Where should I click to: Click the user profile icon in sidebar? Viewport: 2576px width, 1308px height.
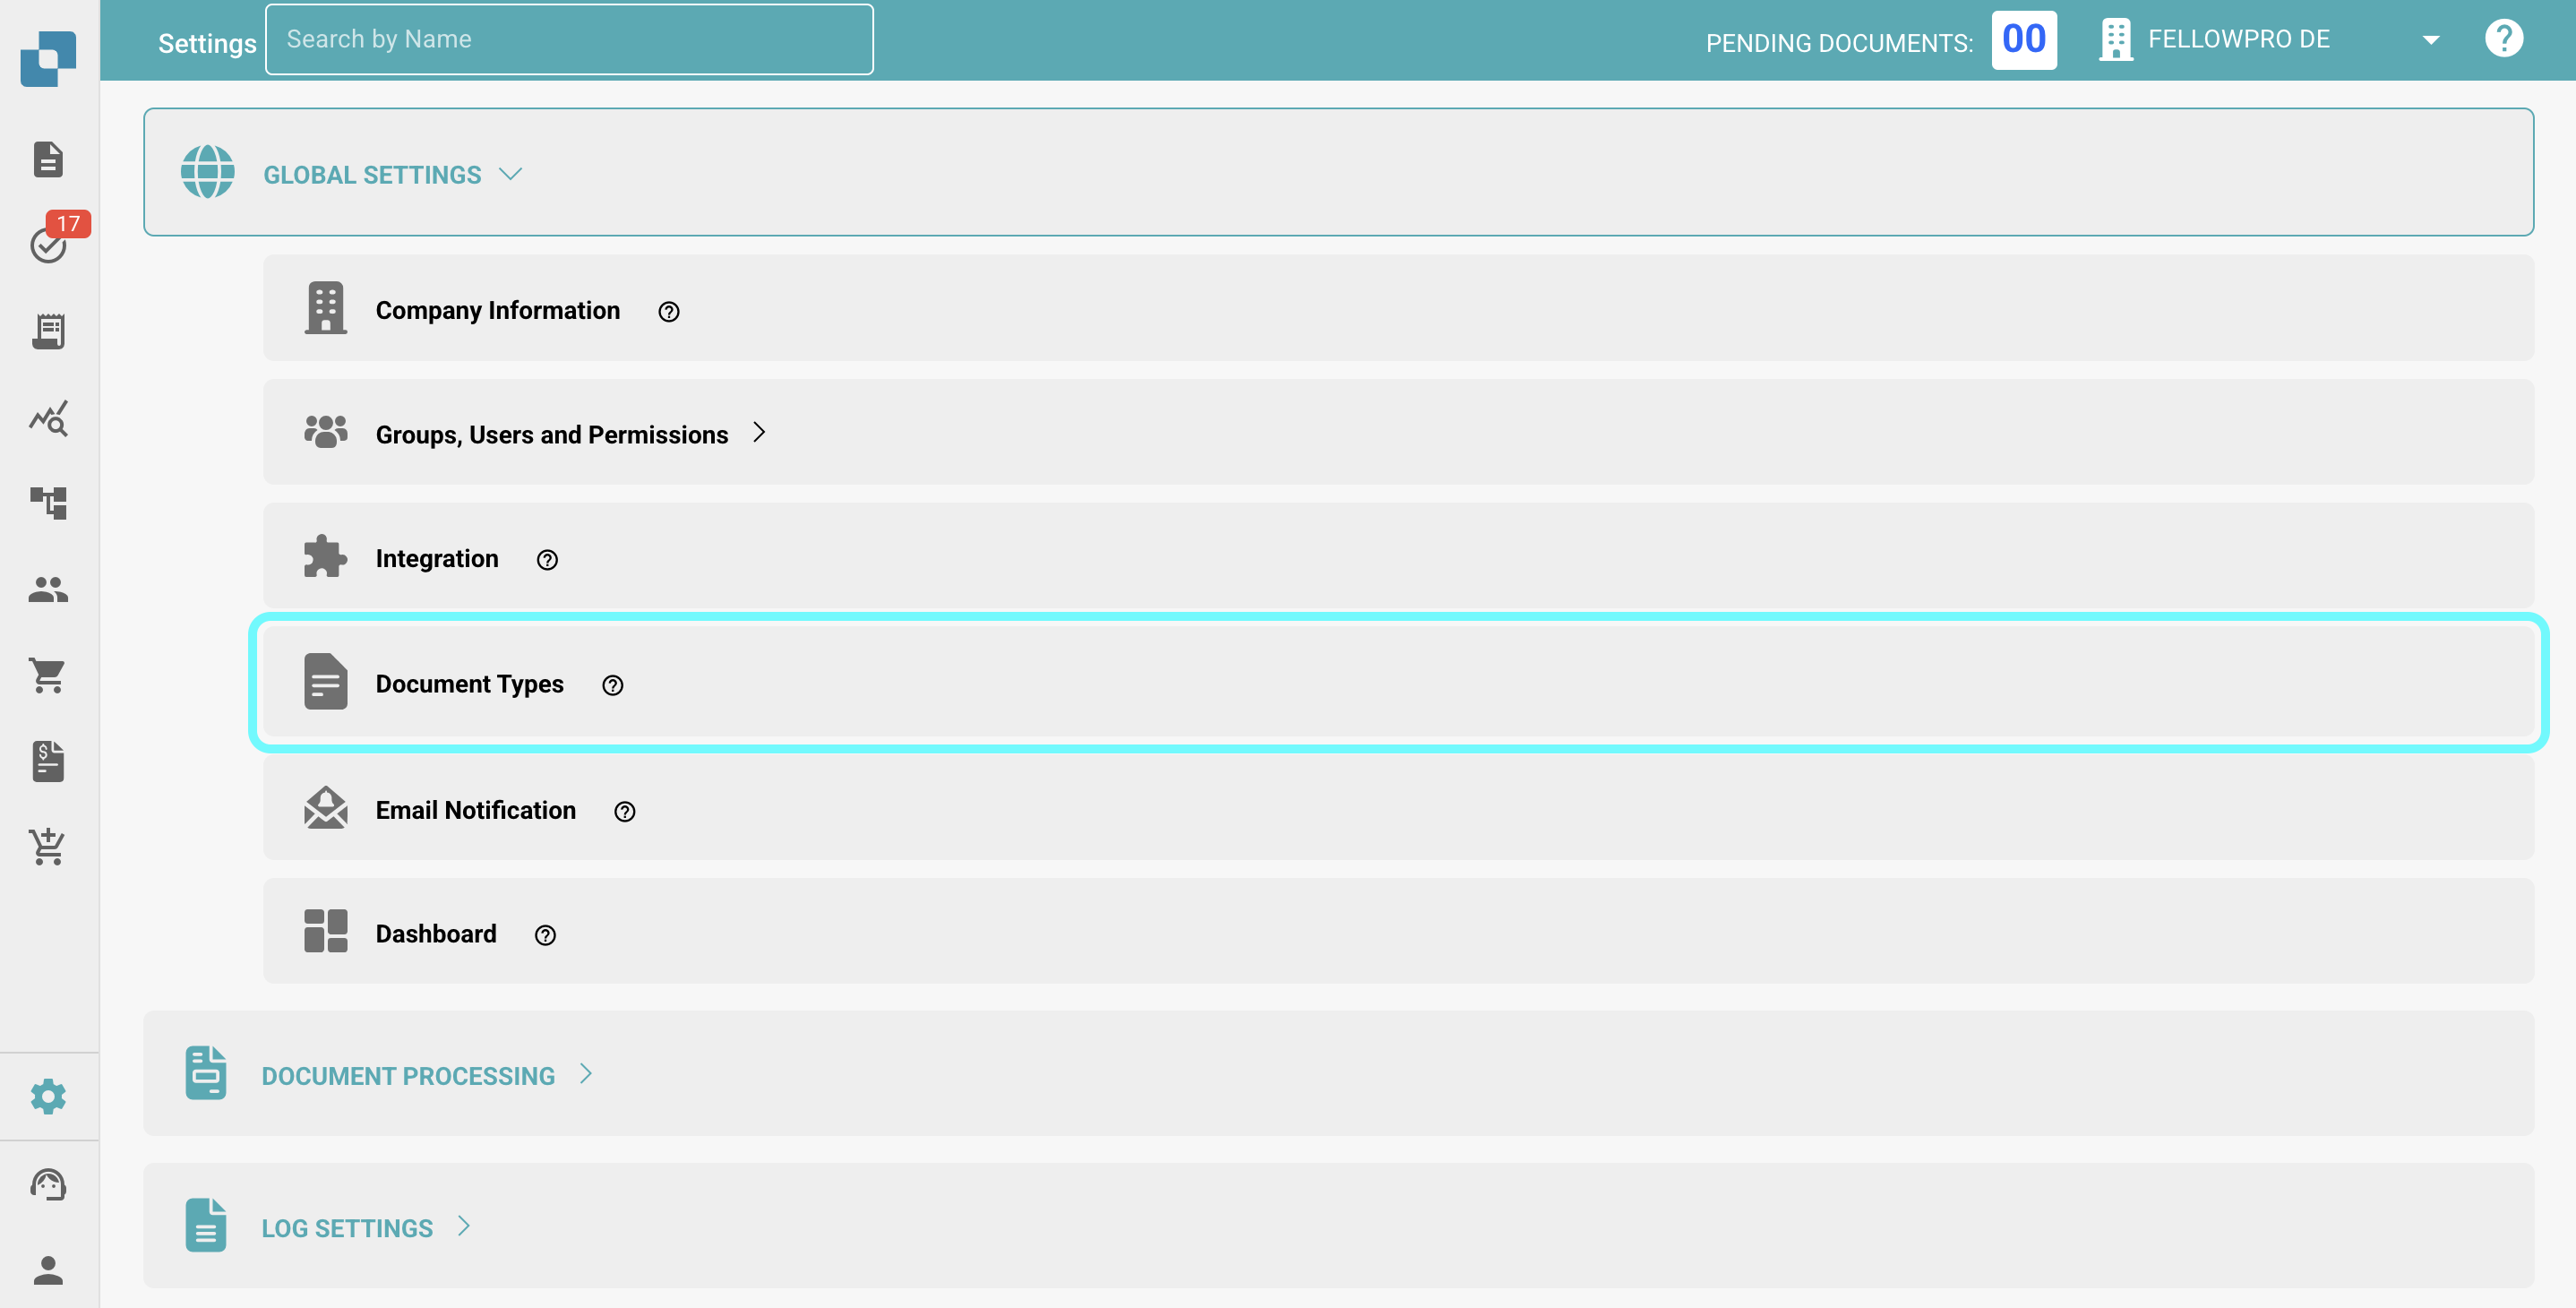pyautogui.click(x=48, y=1270)
